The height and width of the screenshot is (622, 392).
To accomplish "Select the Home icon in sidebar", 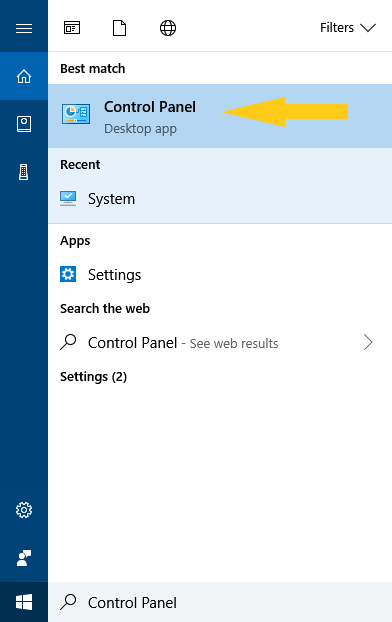I will [x=24, y=76].
